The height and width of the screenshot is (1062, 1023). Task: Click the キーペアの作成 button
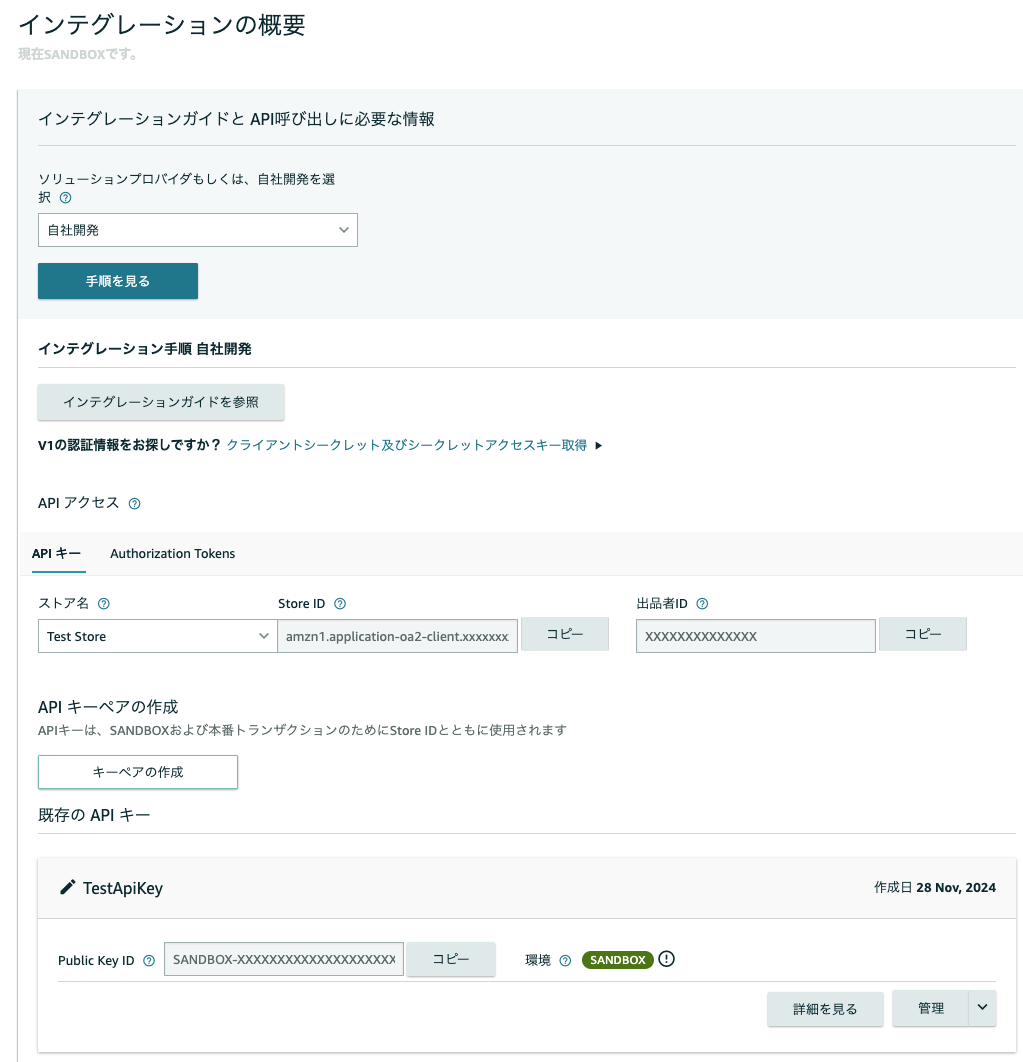[138, 772]
